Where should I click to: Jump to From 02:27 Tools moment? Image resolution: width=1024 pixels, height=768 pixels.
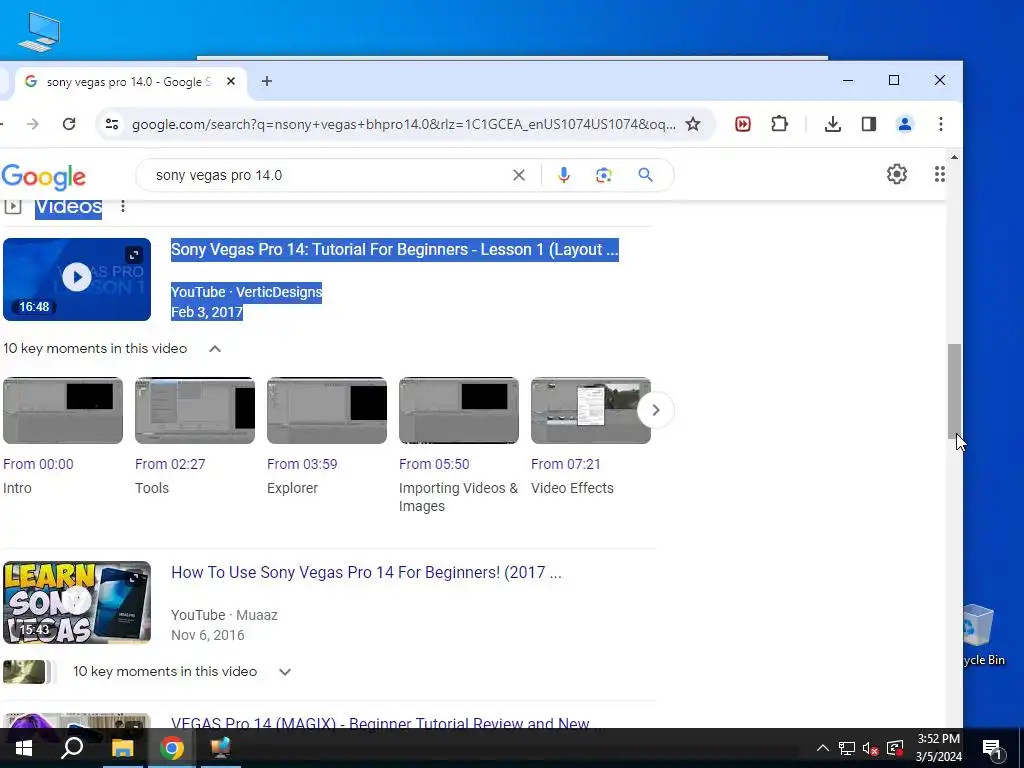[x=170, y=464]
